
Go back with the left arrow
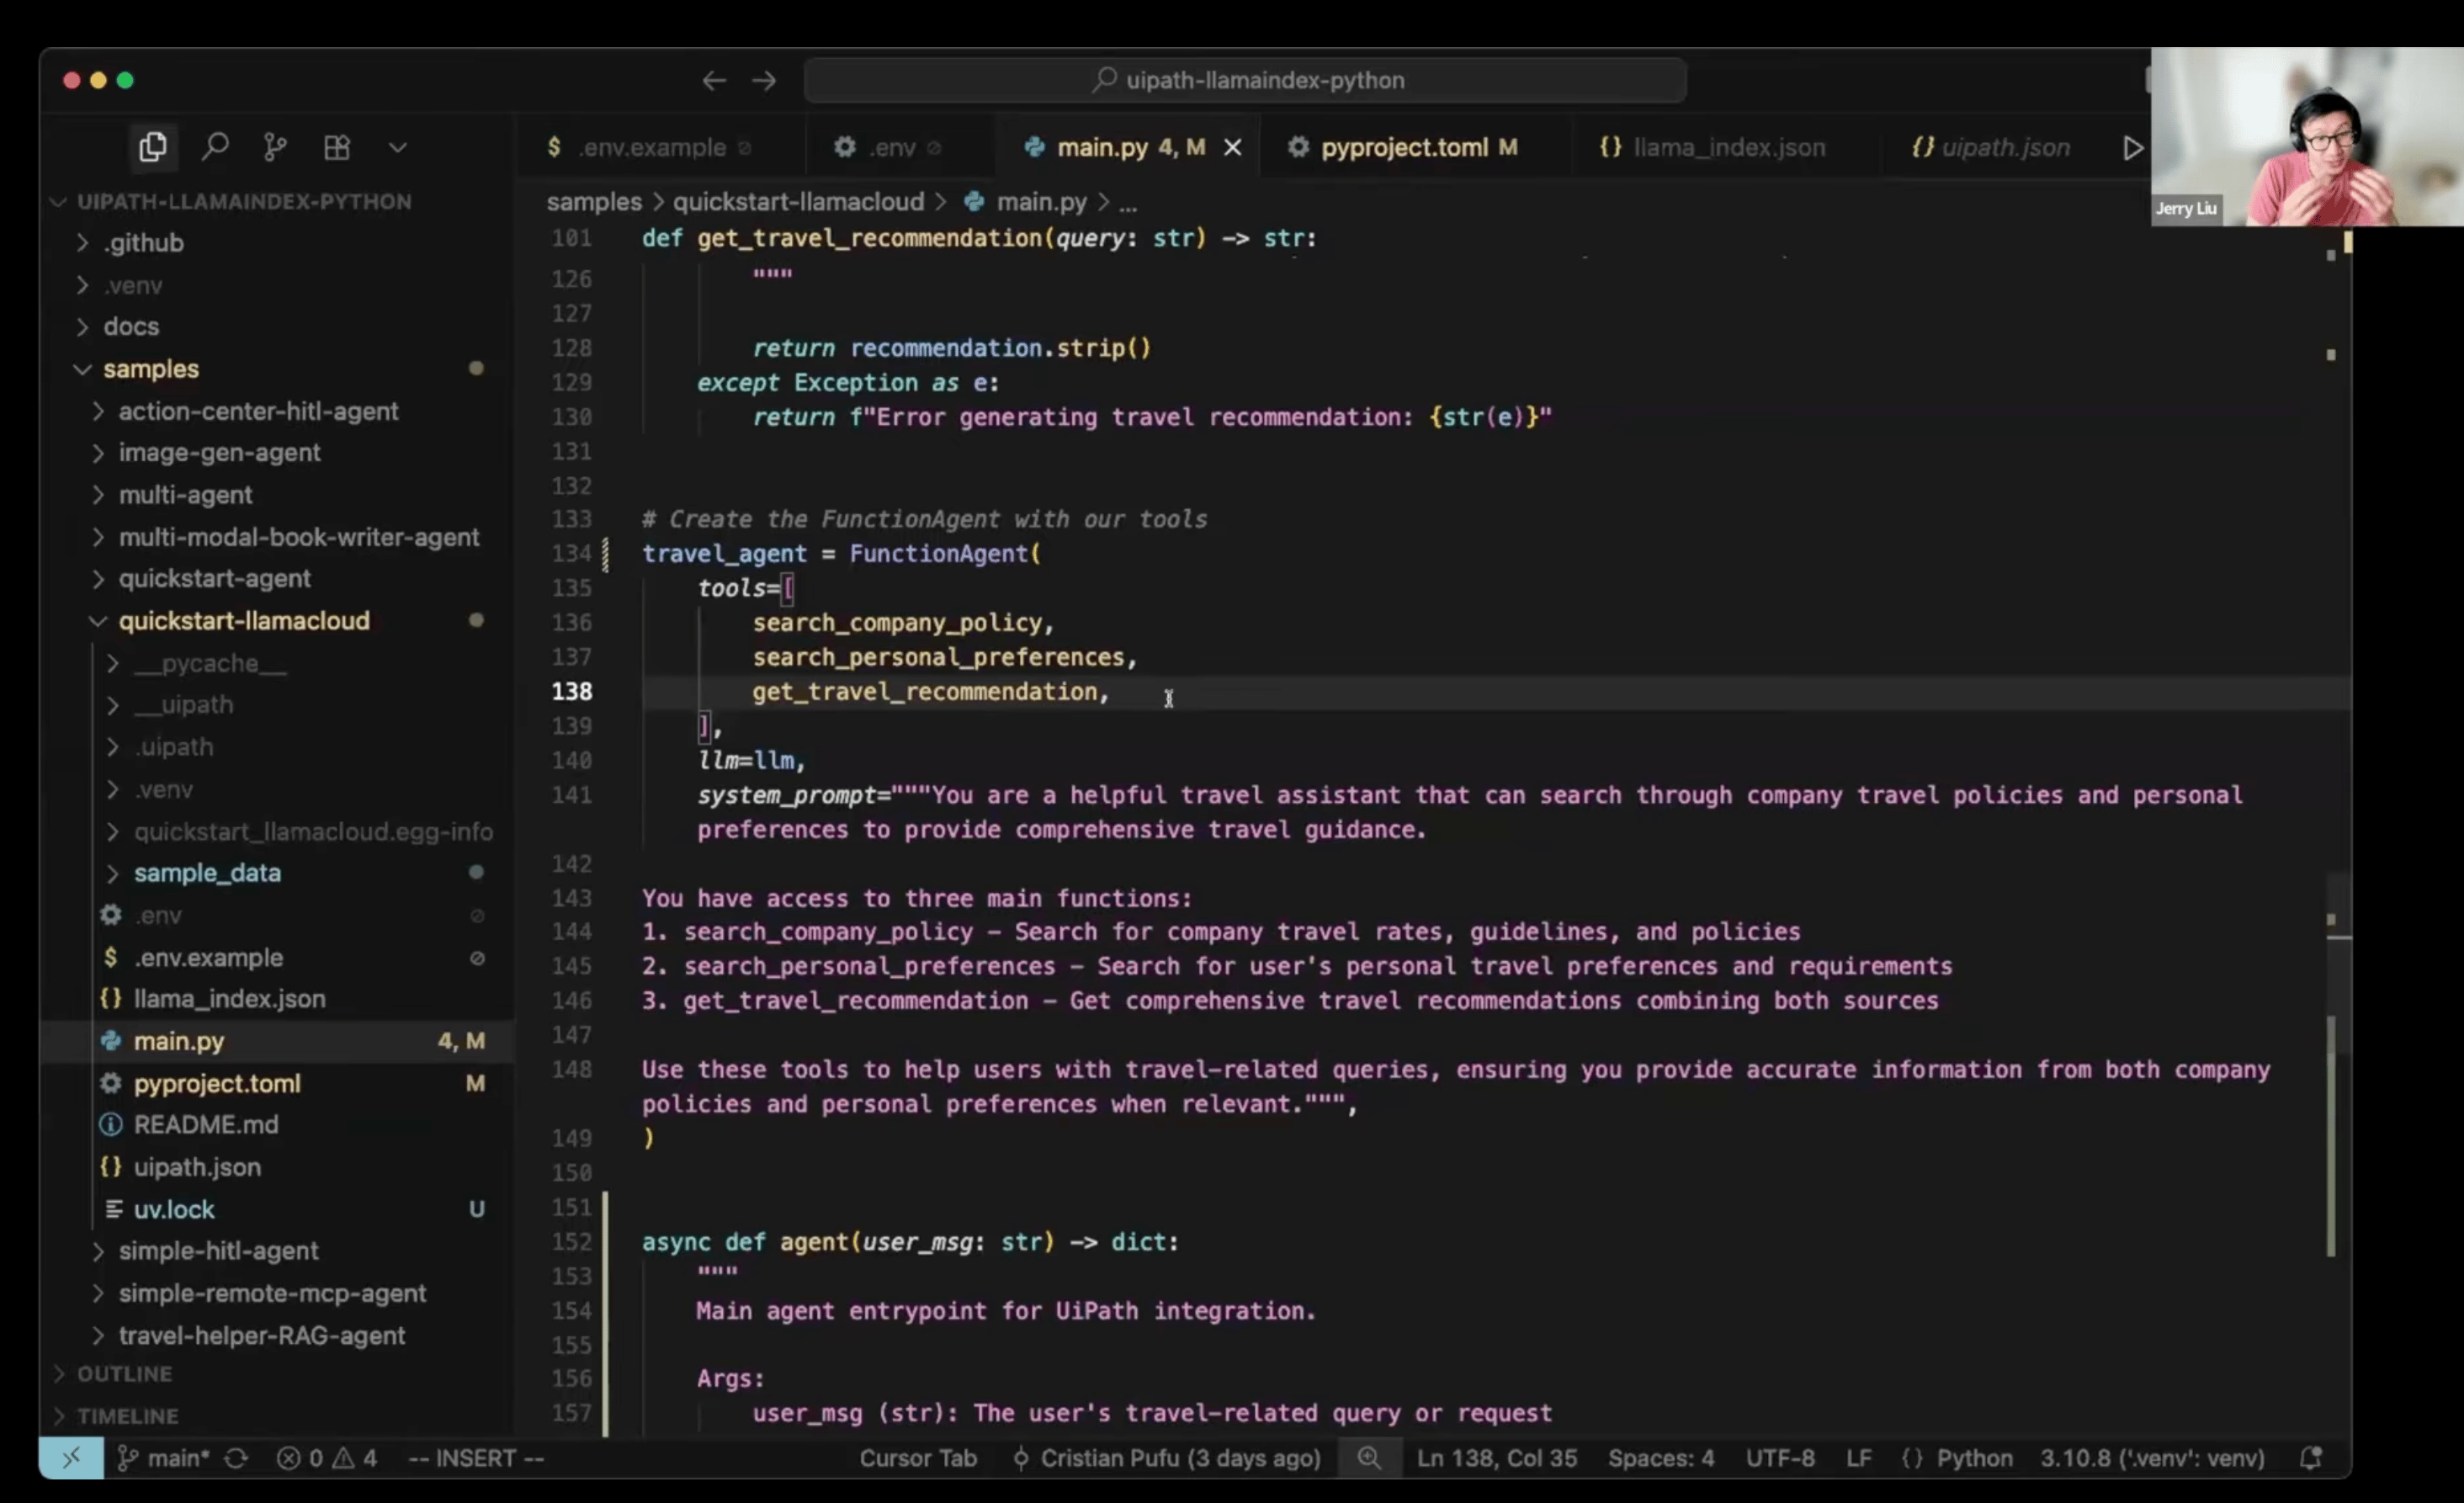[714, 80]
